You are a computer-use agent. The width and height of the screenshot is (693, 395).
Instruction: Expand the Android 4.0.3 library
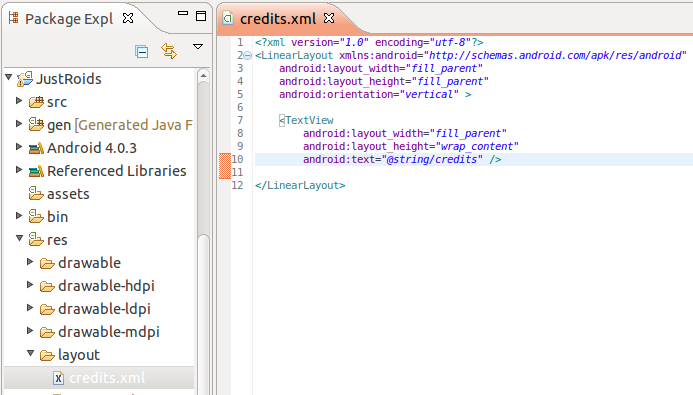click(19, 146)
